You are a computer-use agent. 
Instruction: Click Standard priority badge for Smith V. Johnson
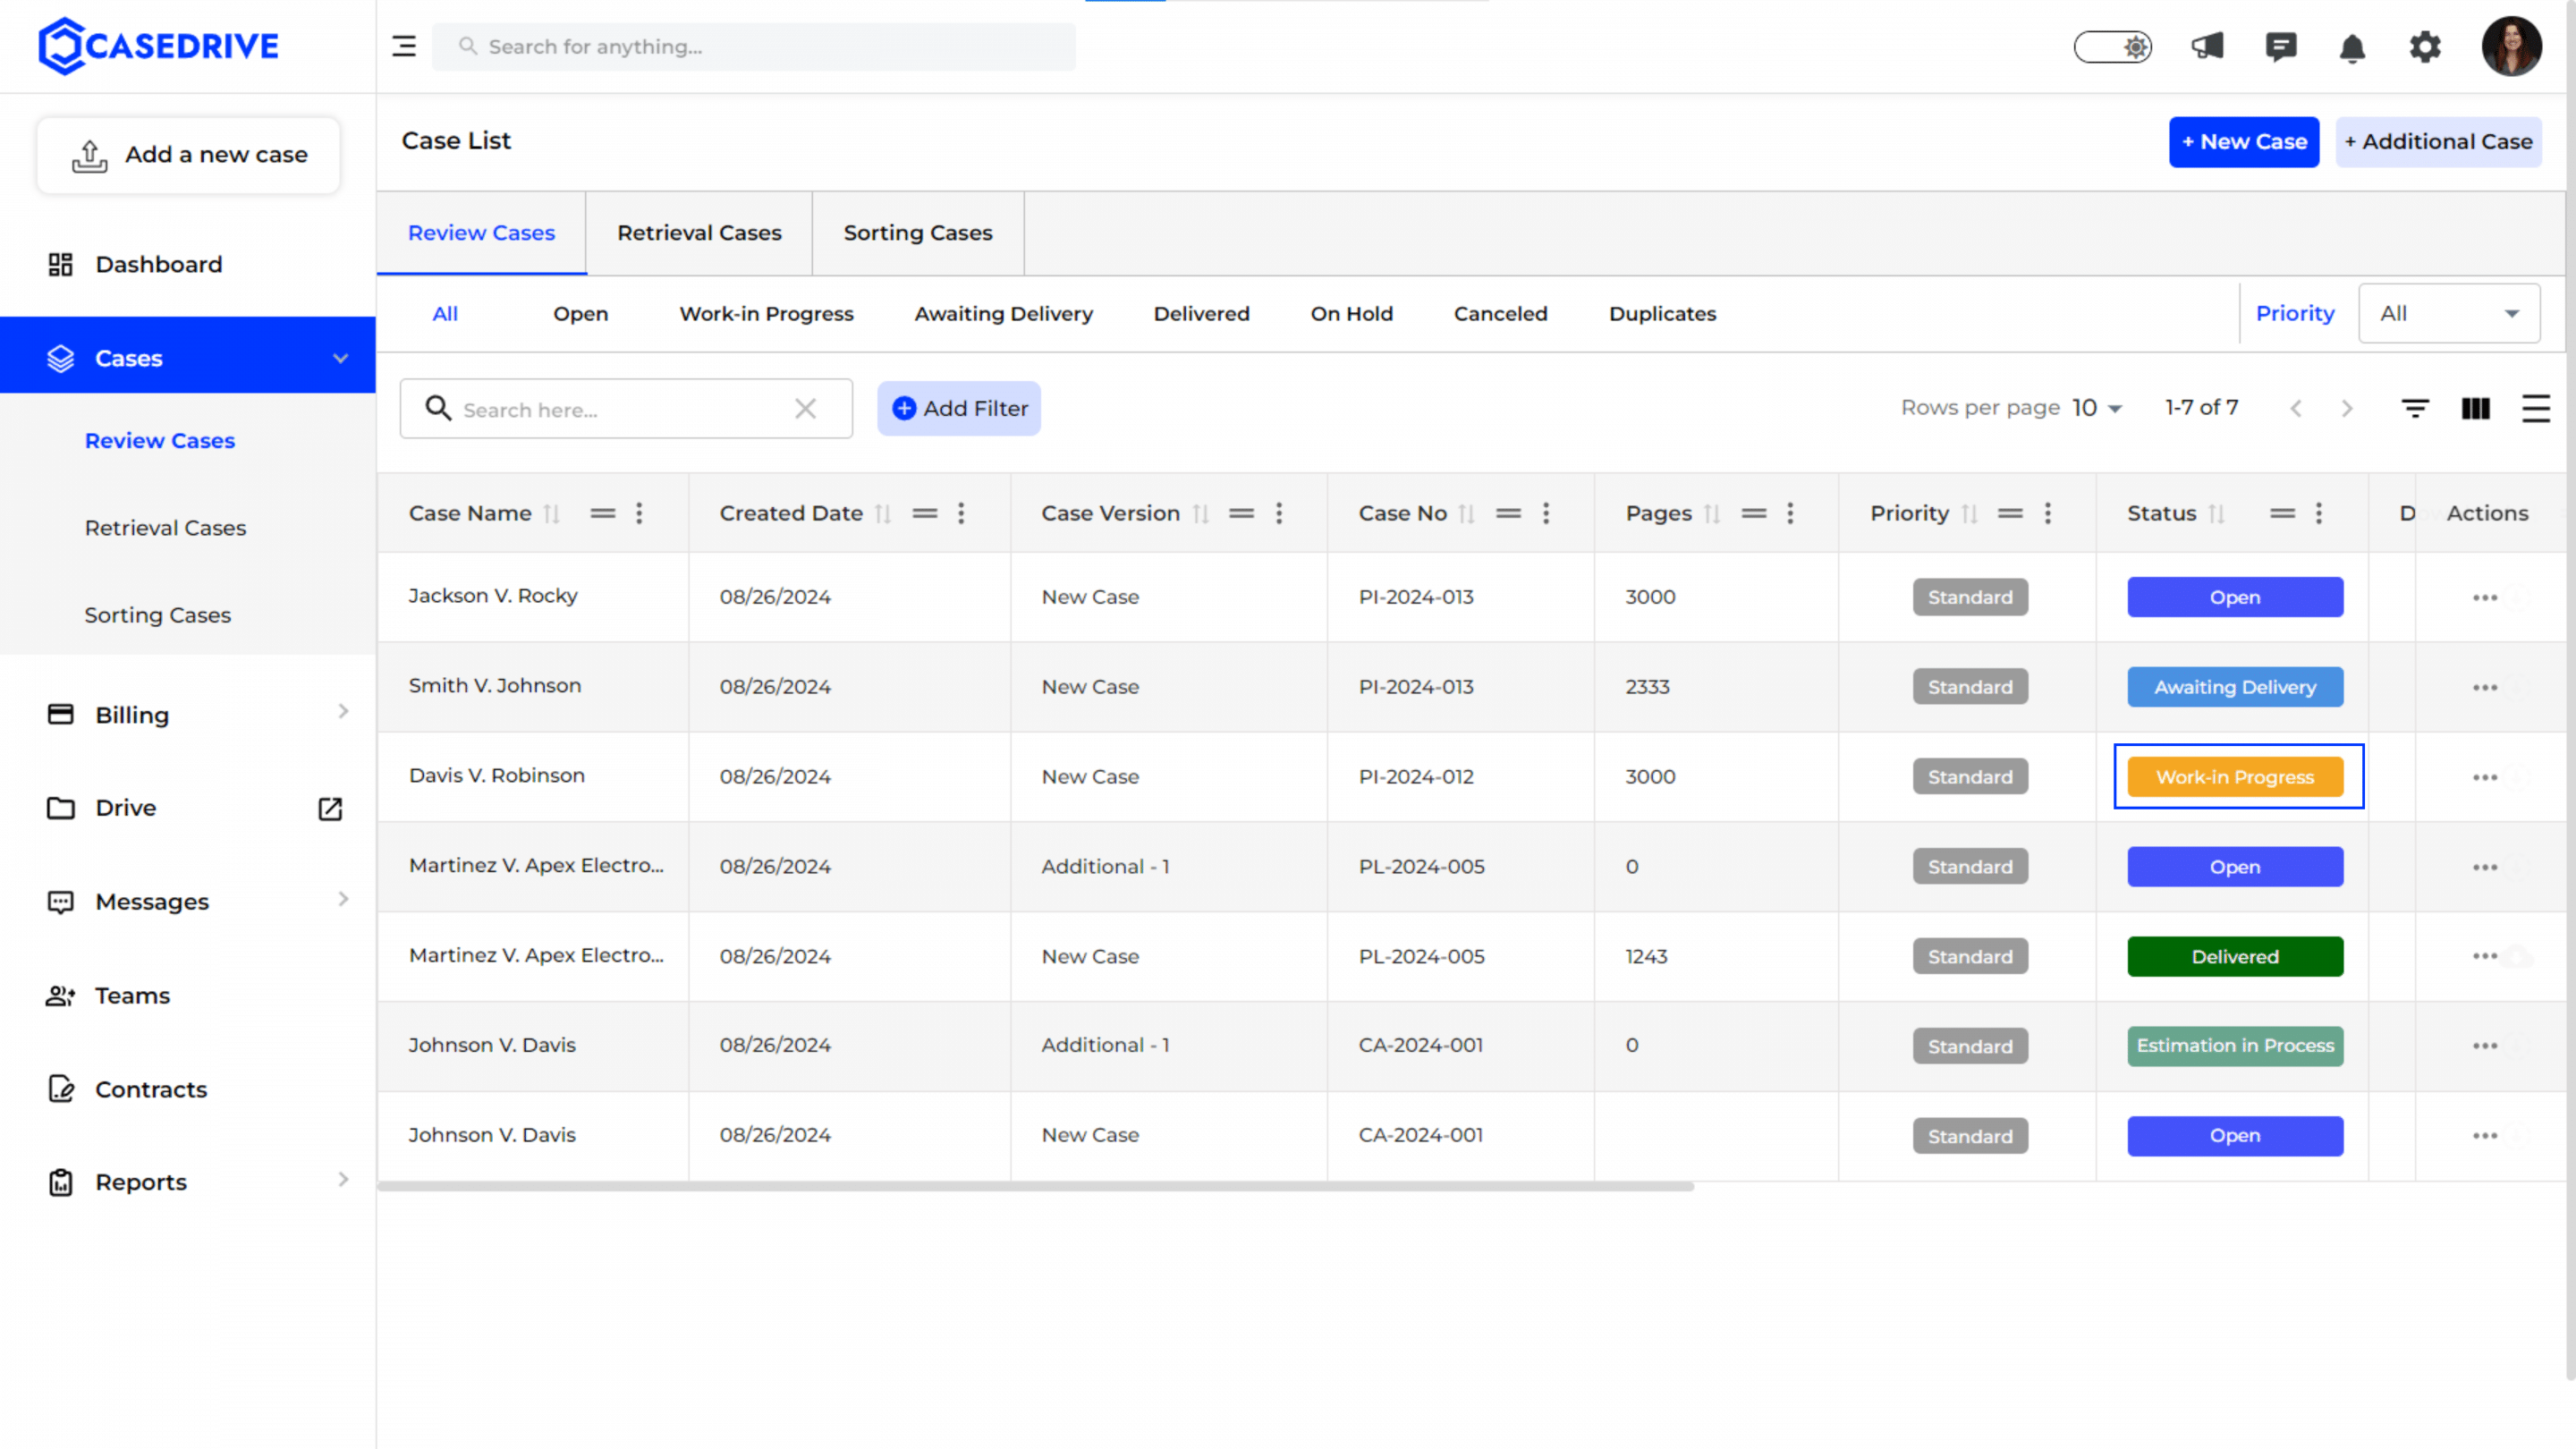tap(1970, 687)
